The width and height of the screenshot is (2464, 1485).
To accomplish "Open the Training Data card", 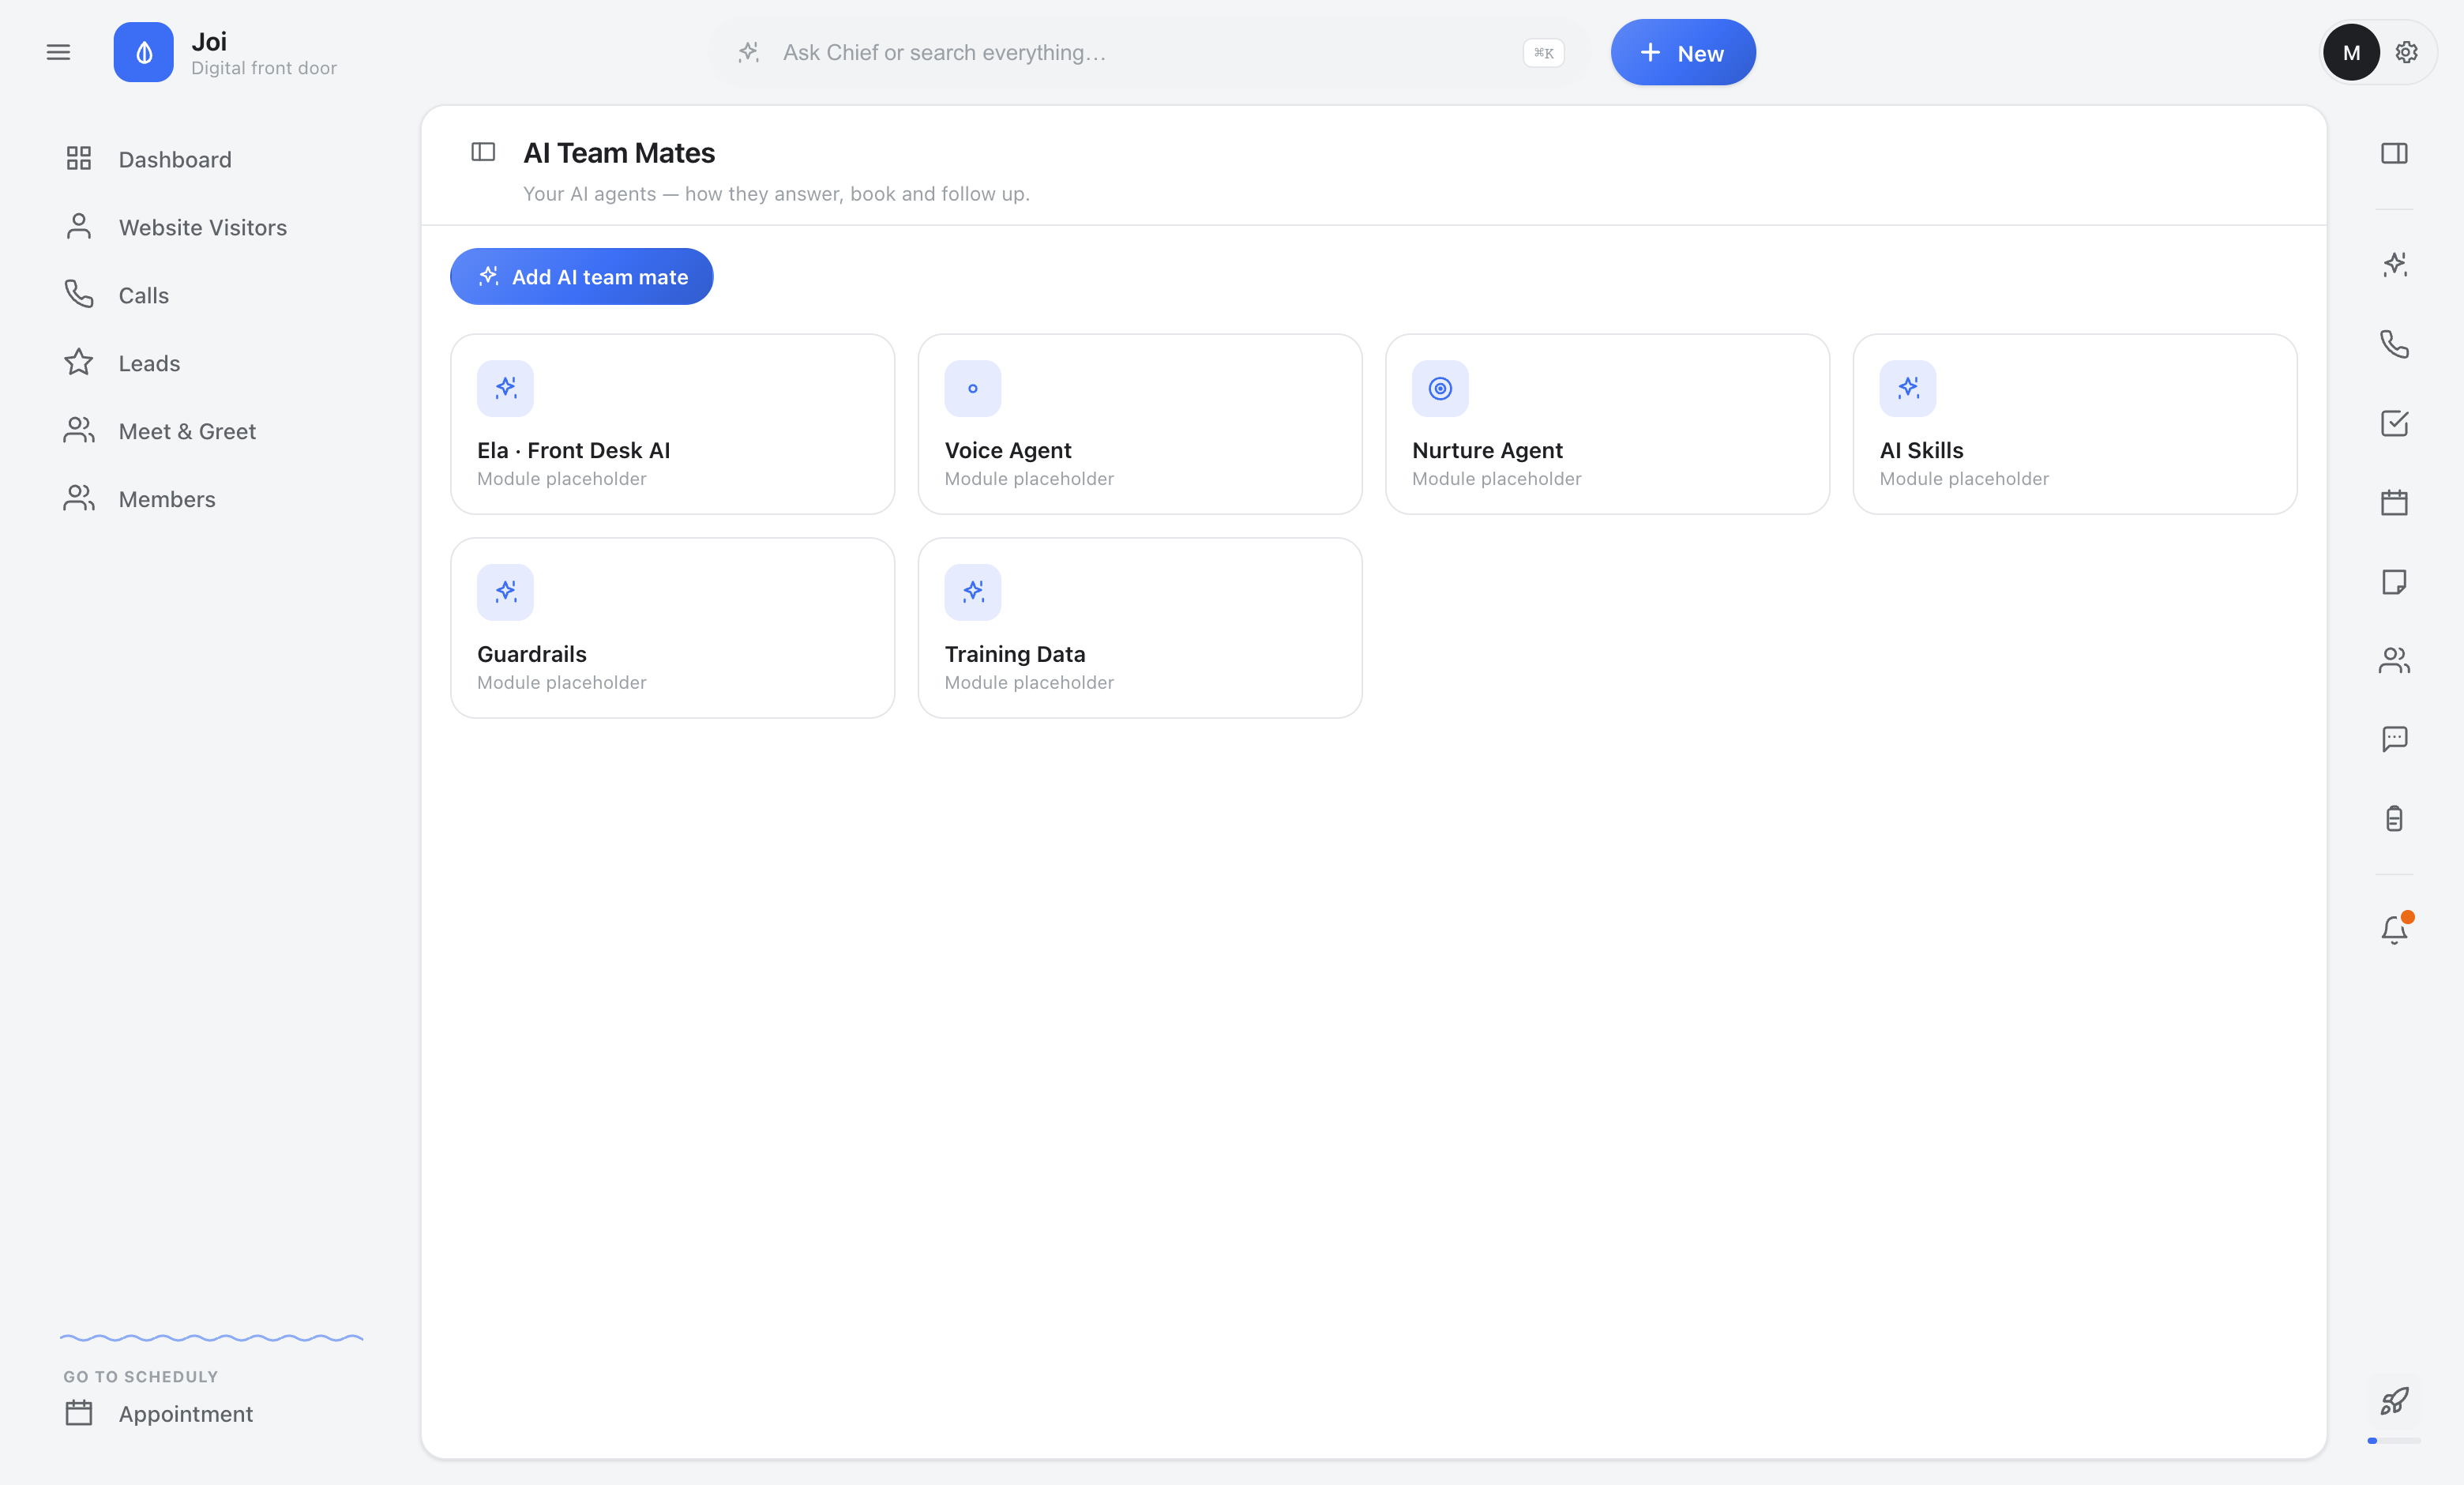I will (x=1140, y=628).
